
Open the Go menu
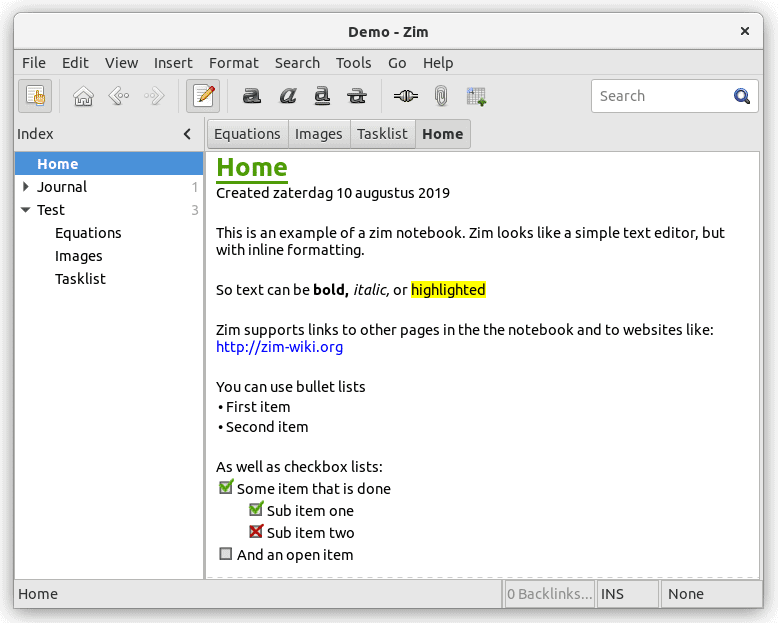pyautogui.click(x=397, y=63)
